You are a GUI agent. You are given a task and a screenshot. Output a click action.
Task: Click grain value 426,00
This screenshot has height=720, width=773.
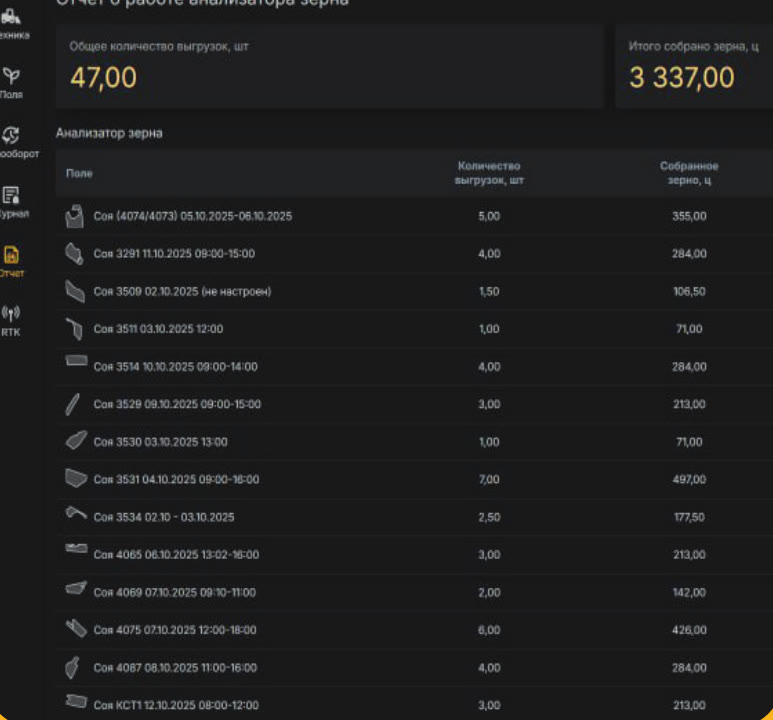coord(689,630)
